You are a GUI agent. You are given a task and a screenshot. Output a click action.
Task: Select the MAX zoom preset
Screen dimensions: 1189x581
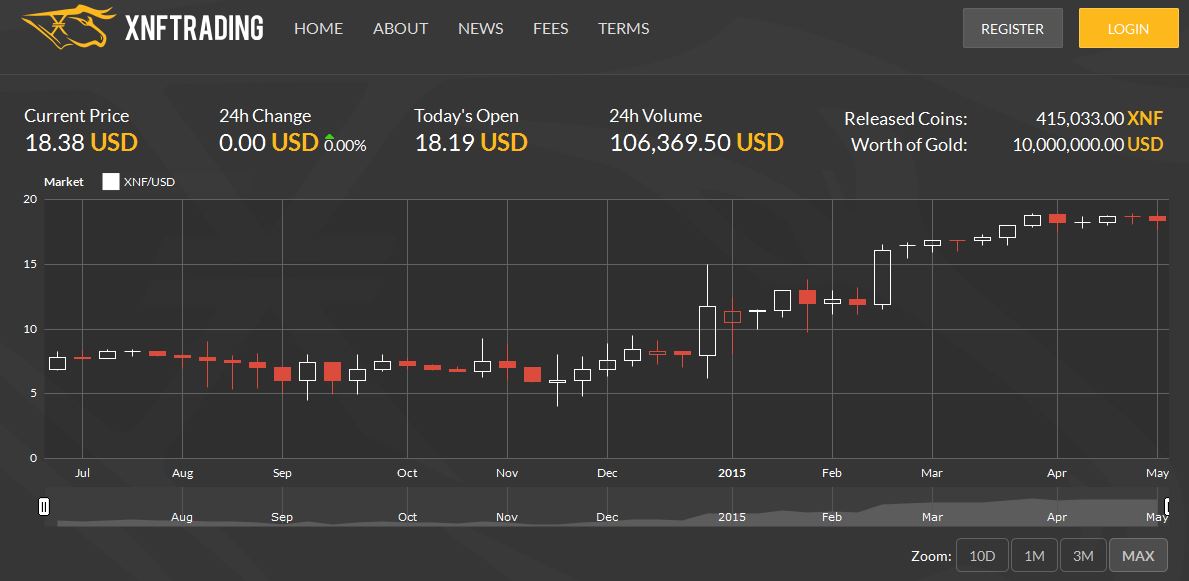1138,555
